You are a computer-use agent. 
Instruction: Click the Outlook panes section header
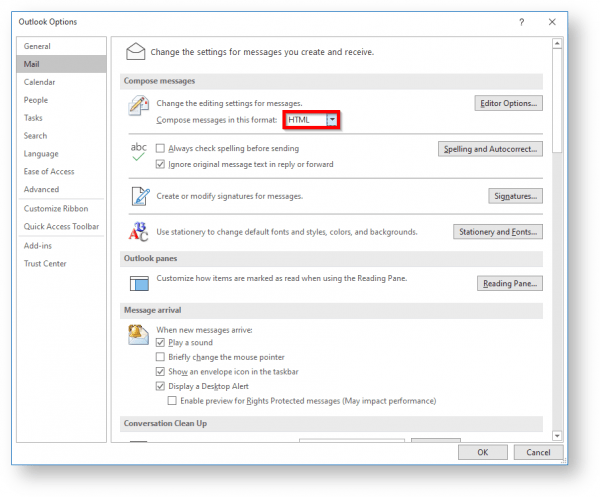[331, 259]
